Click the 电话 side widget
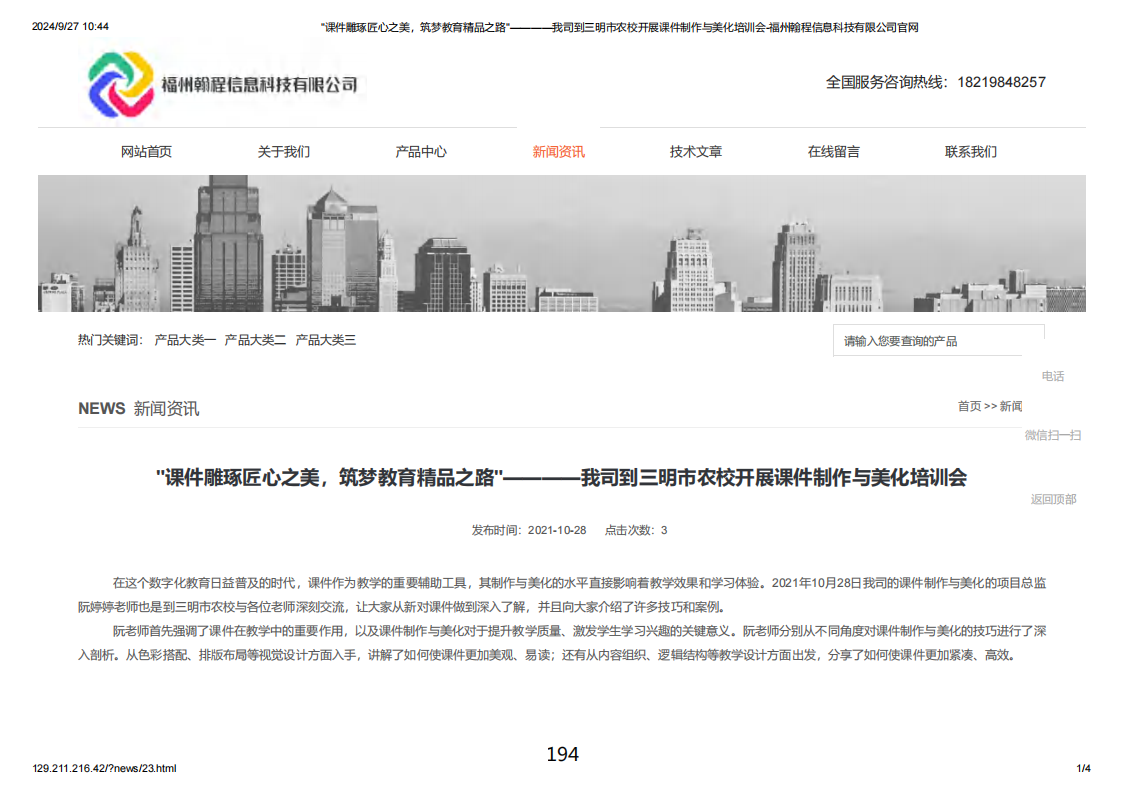1123x793 pixels. 1053,376
